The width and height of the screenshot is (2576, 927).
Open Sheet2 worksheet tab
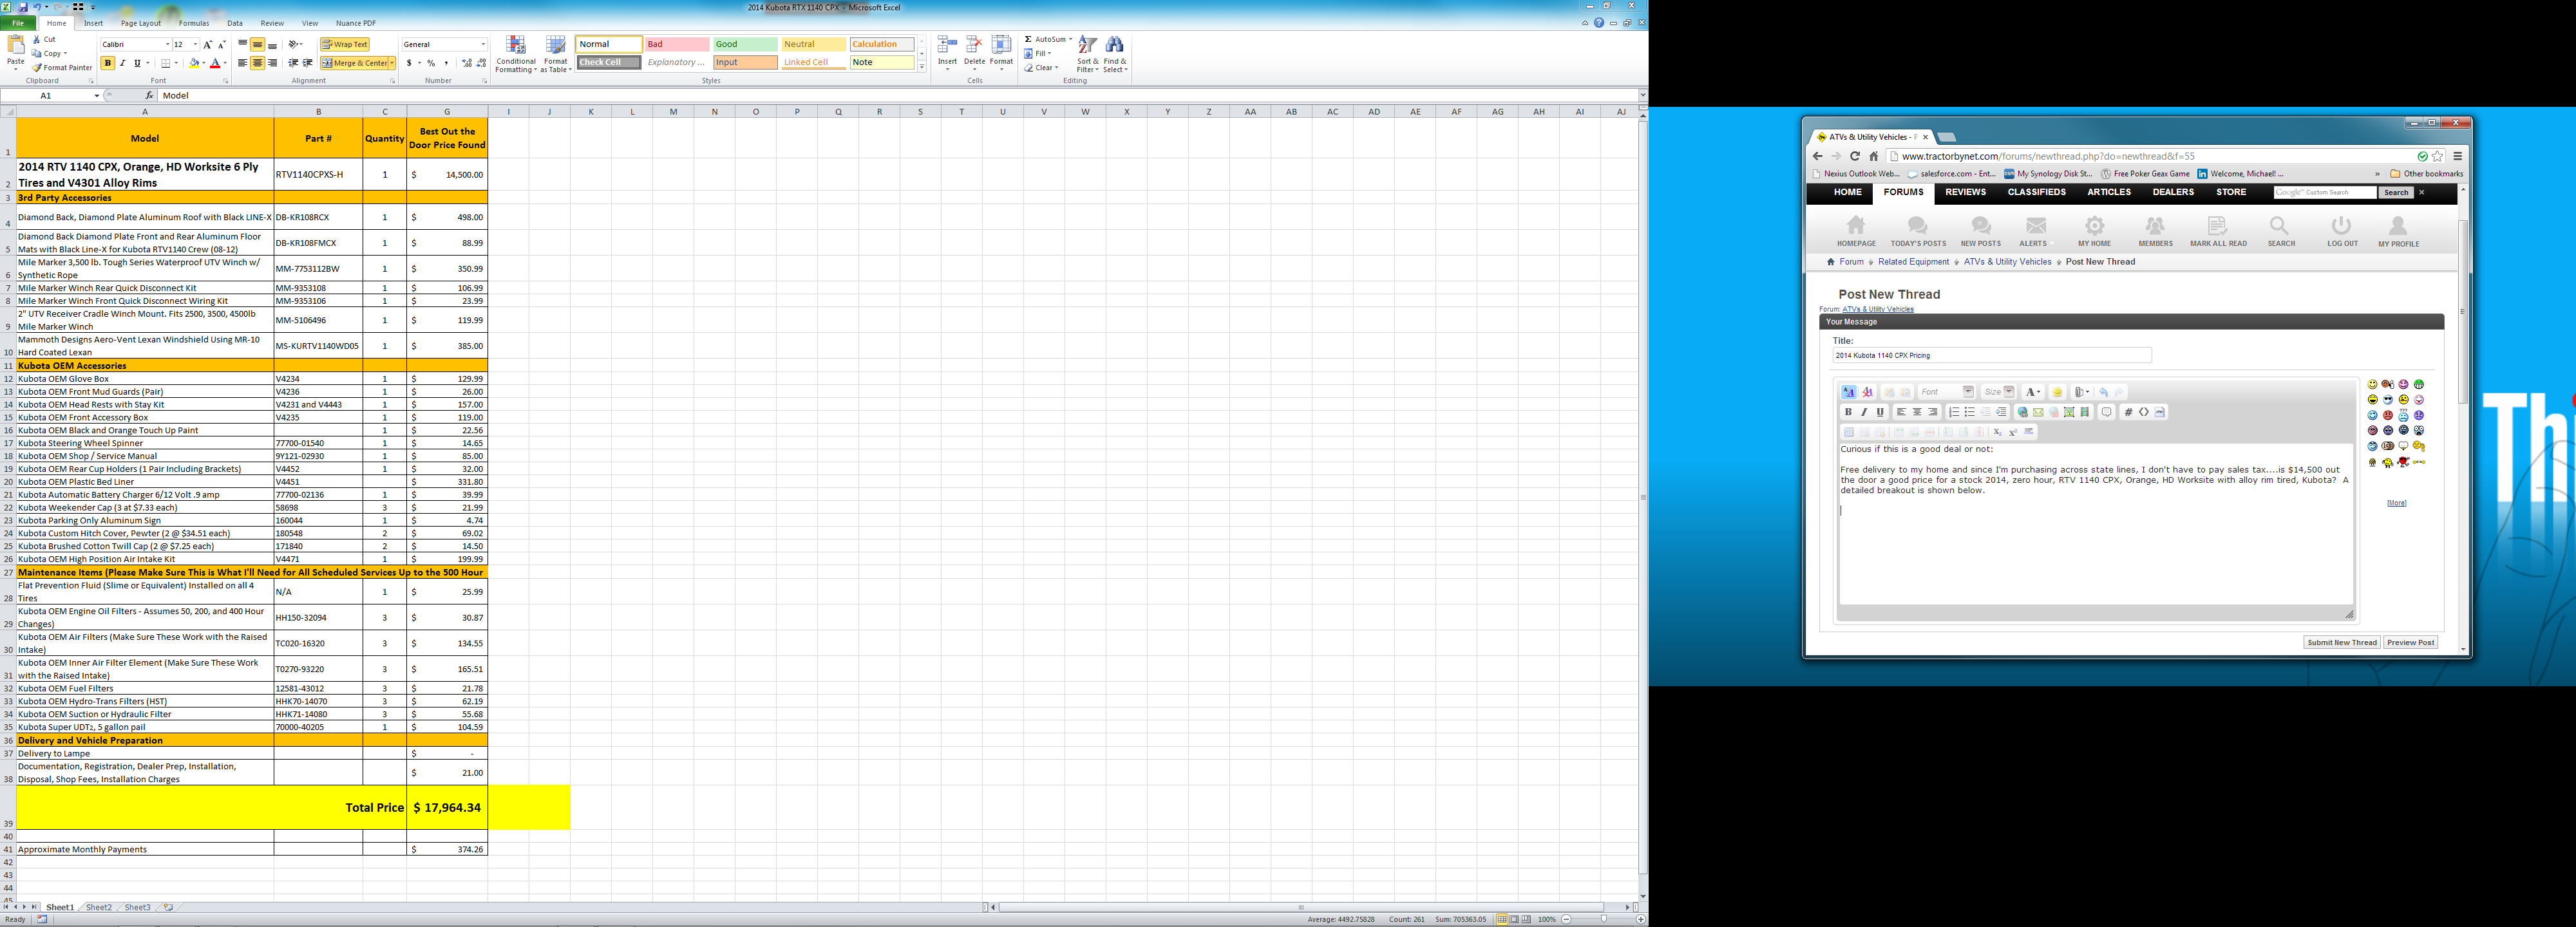click(98, 908)
